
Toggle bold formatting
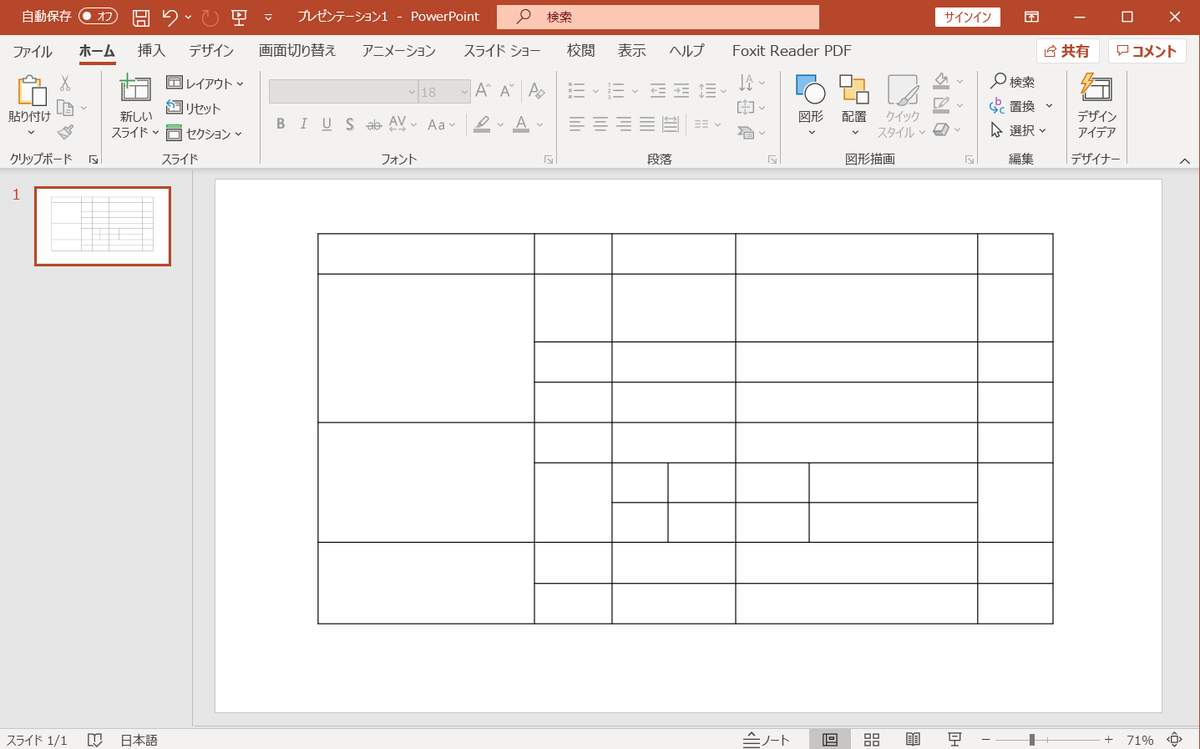point(280,124)
